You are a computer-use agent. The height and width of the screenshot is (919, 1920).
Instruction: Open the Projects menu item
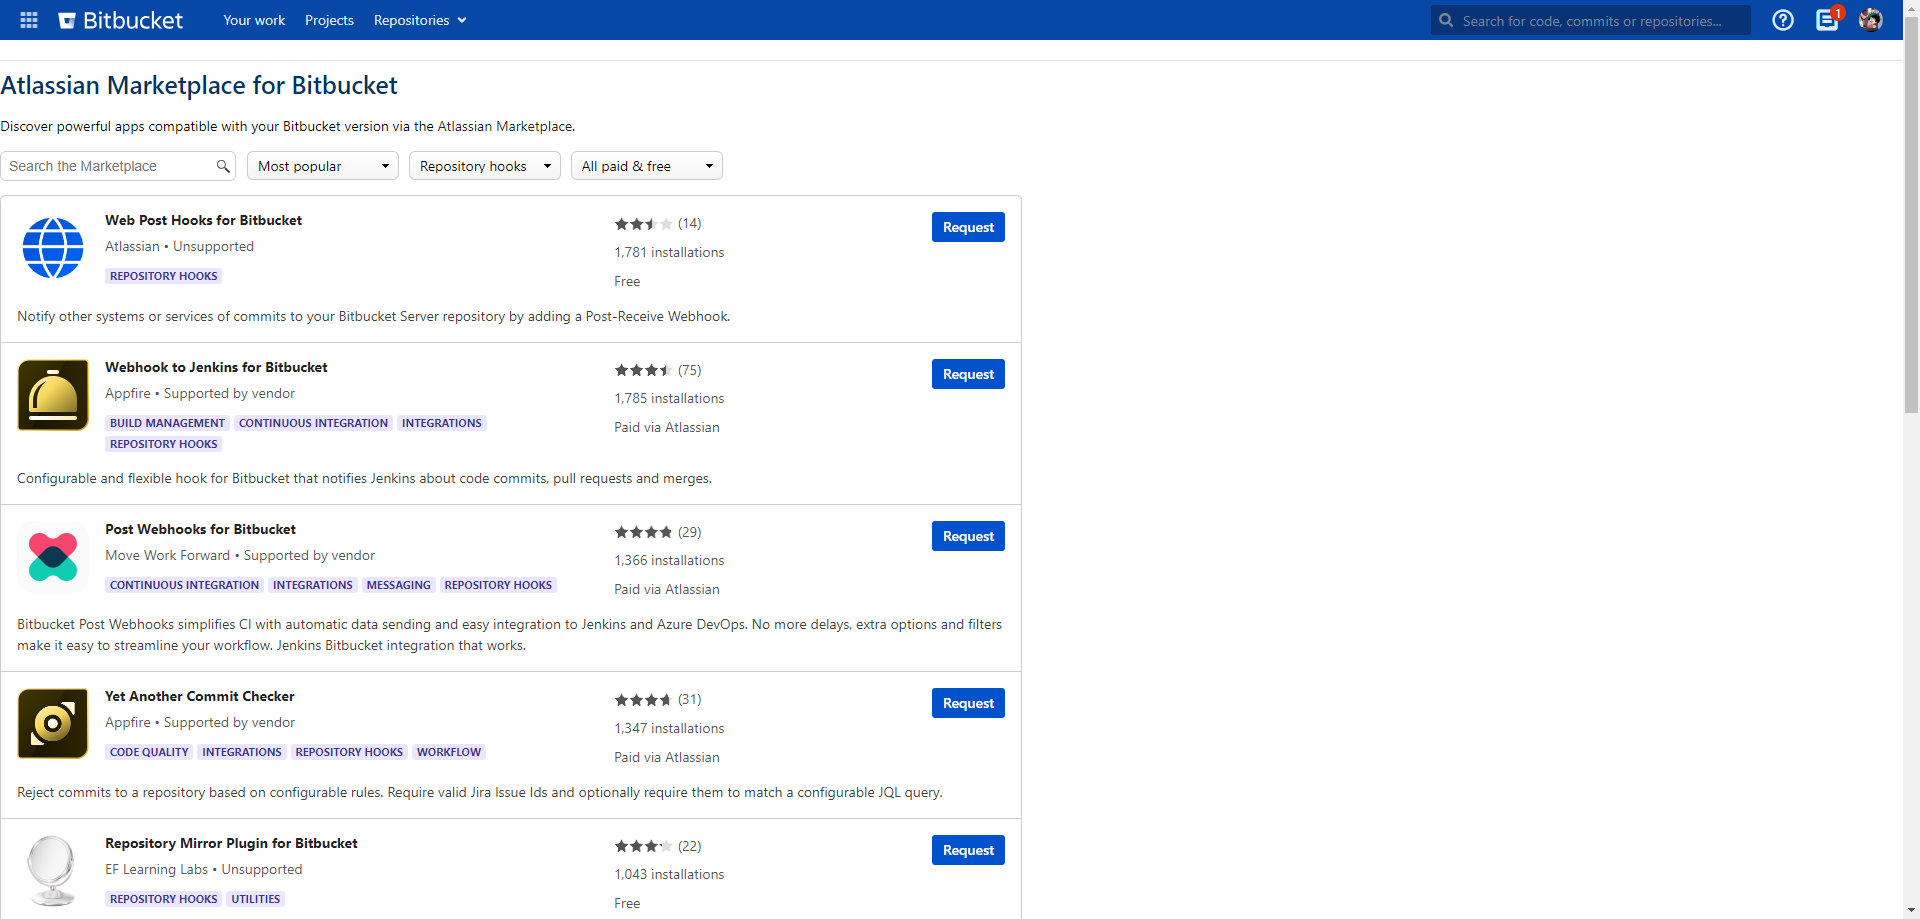point(329,20)
